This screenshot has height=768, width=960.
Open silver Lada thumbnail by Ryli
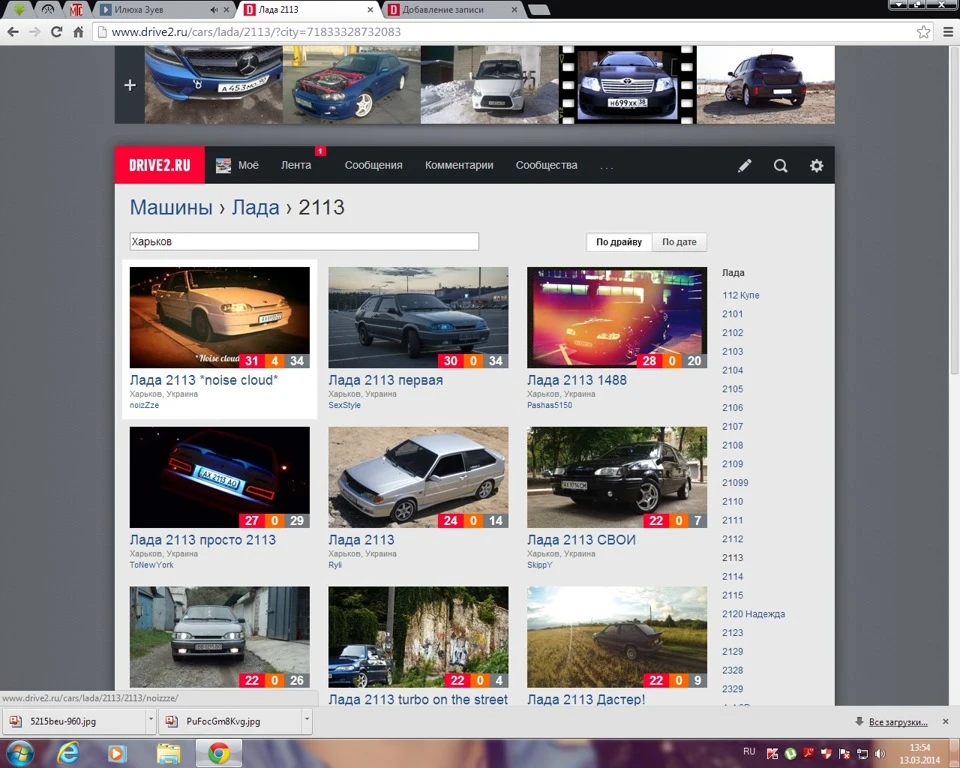(418, 477)
